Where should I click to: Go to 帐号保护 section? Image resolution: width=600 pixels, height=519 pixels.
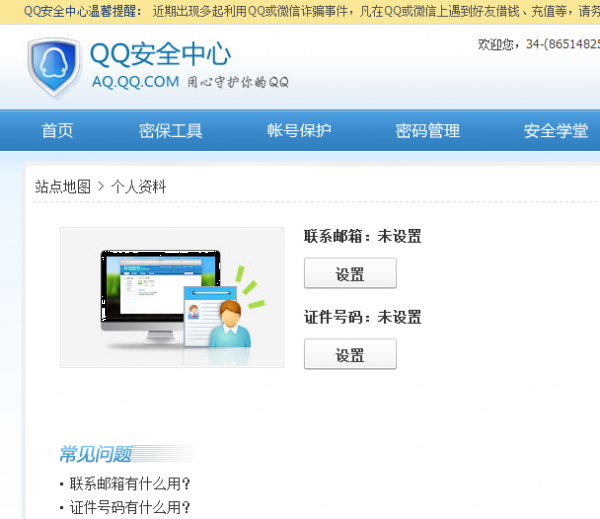click(299, 131)
